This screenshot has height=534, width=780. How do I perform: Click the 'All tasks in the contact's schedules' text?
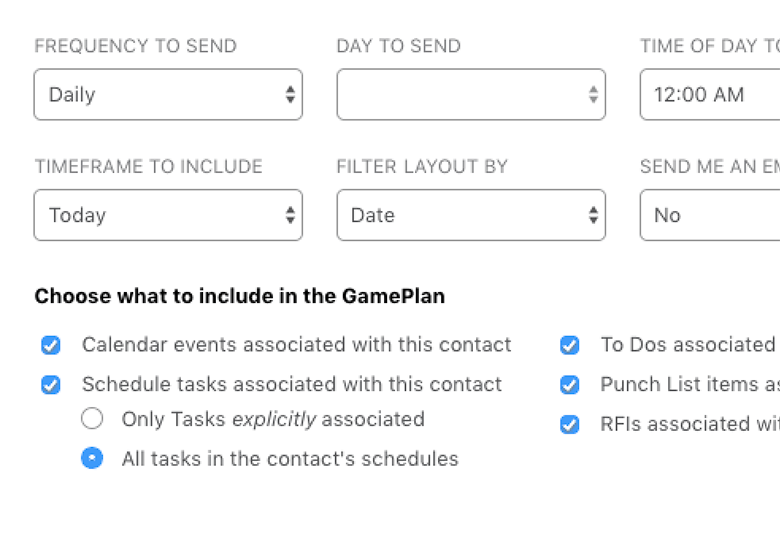click(x=290, y=460)
